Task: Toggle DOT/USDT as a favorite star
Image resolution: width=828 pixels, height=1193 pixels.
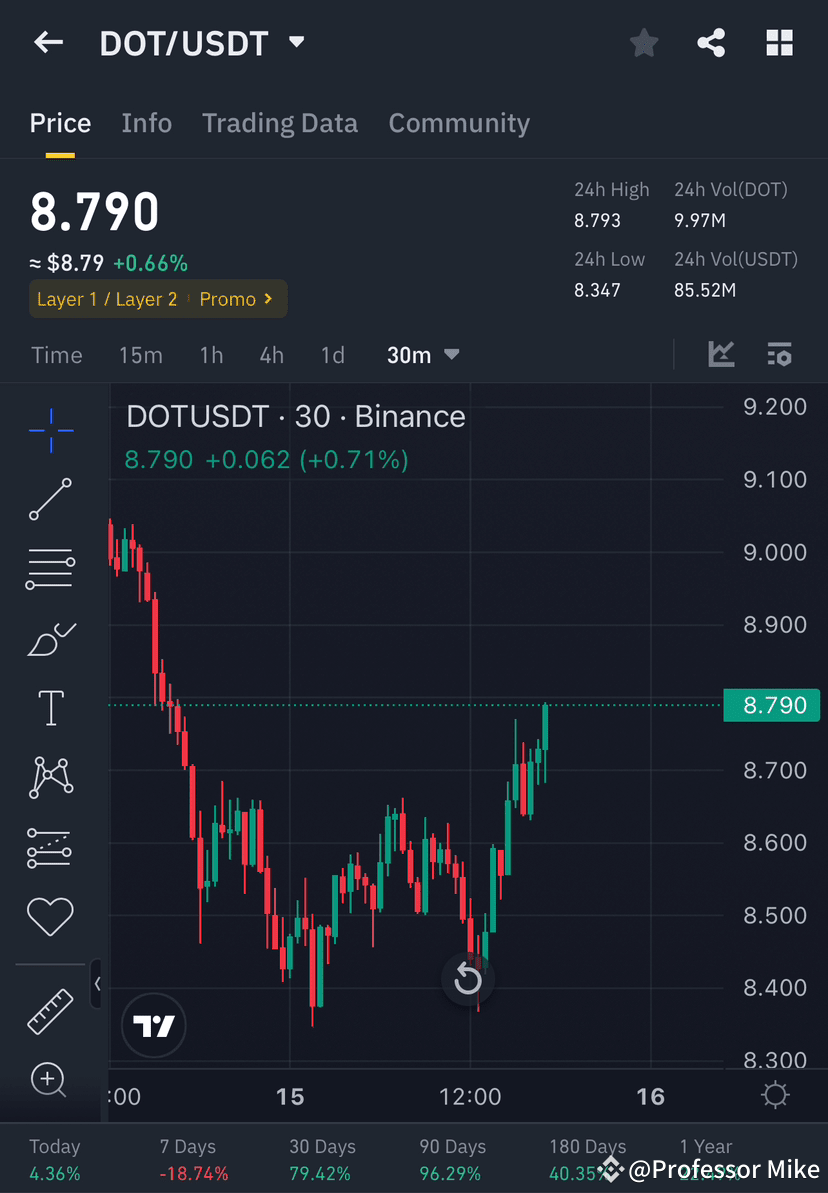Action: [643, 42]
